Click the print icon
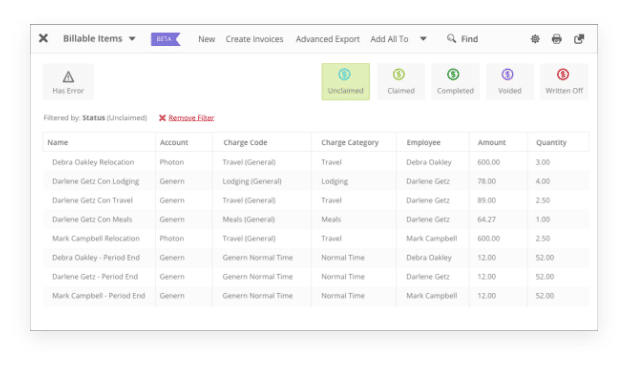The image size is (628, 367). pyautogui.click(x=557, y=39)
